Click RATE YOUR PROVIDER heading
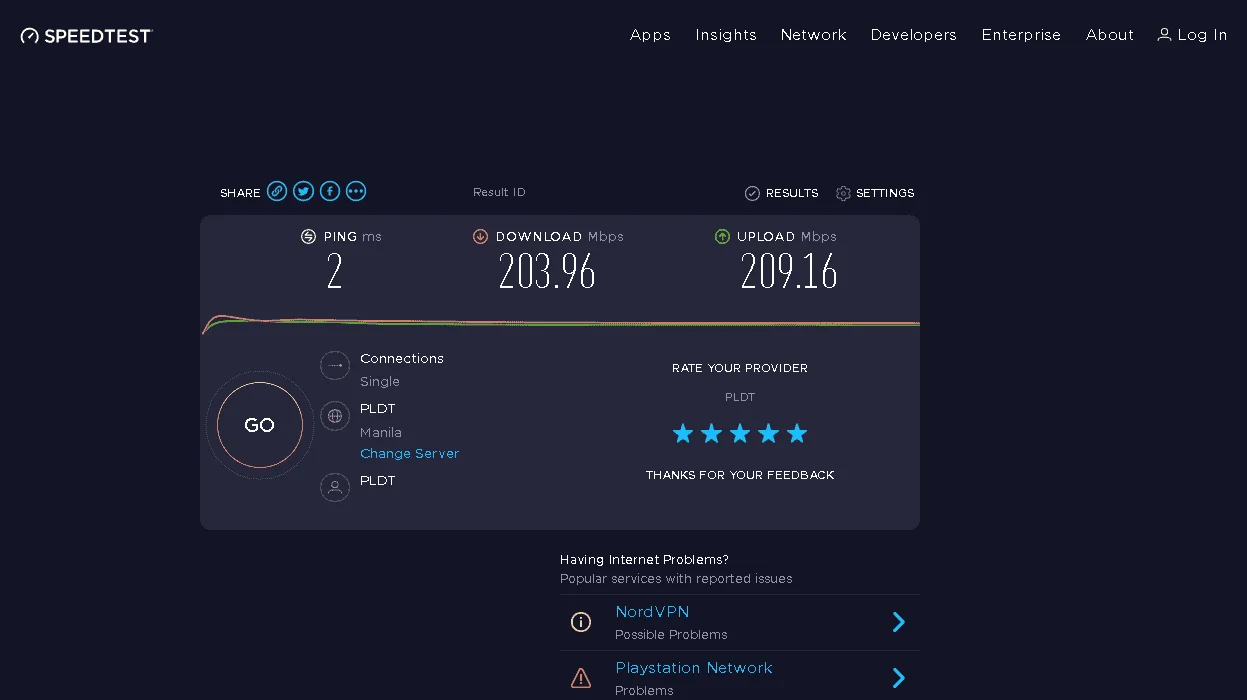This screenshot has width=1247, height=700. coord(740,369)
